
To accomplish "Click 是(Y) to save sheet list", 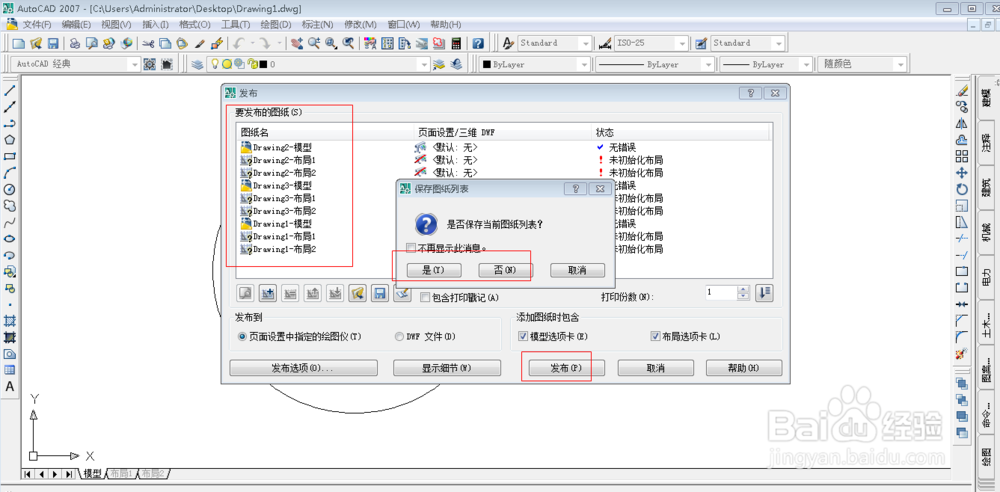I will click(434, 270).
